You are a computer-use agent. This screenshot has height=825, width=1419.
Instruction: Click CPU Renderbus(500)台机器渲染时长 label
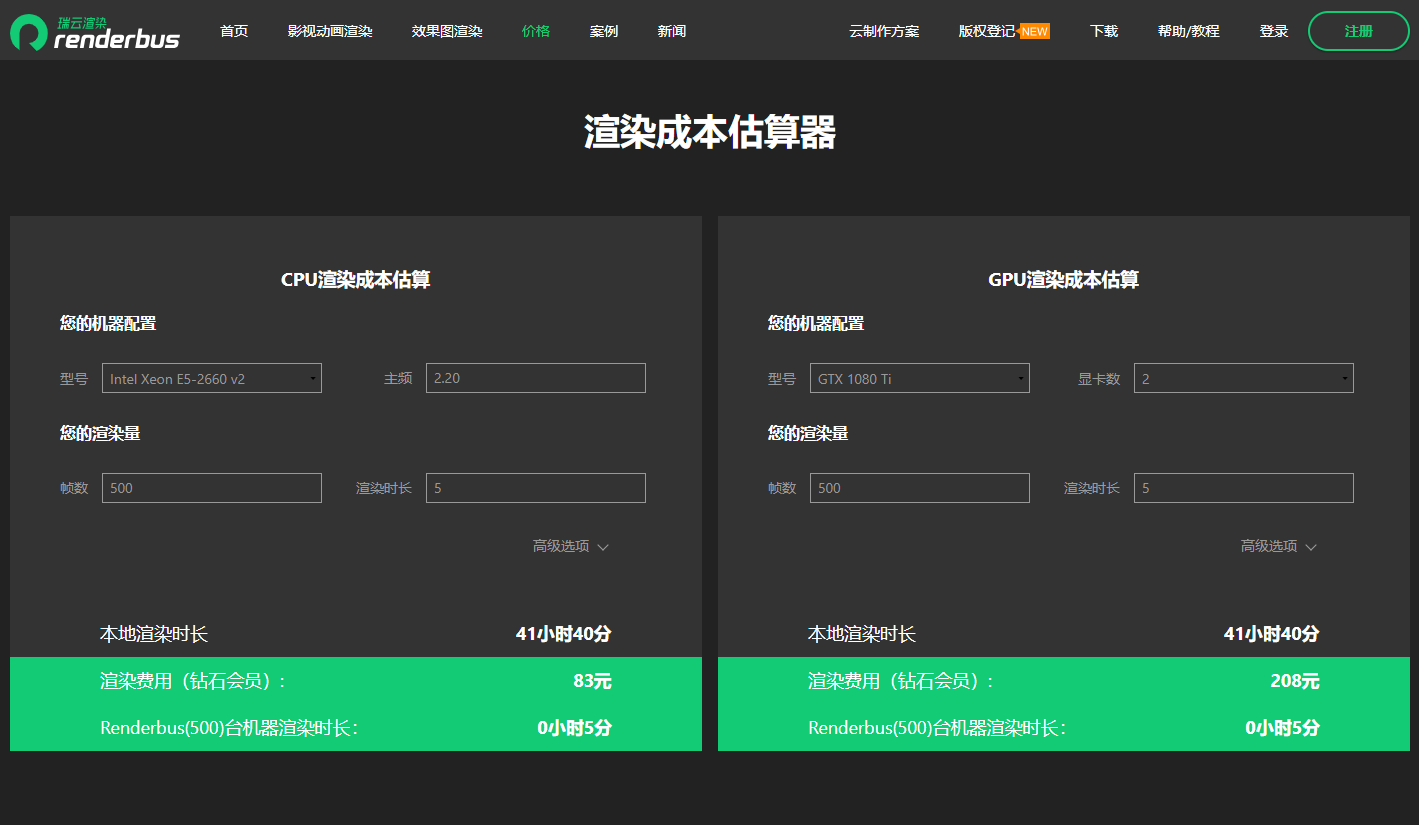pos(230,728)
